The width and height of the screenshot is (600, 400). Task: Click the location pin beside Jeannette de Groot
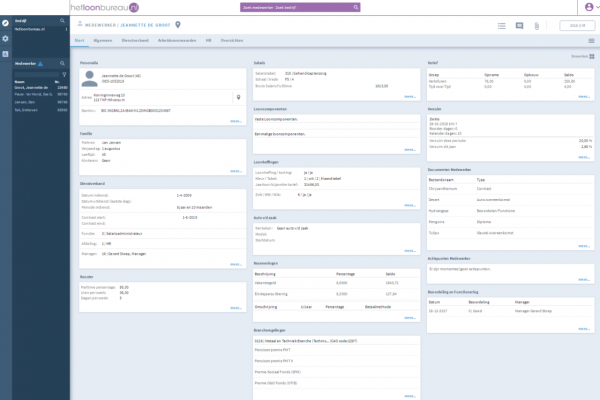(x=178, y=25)
